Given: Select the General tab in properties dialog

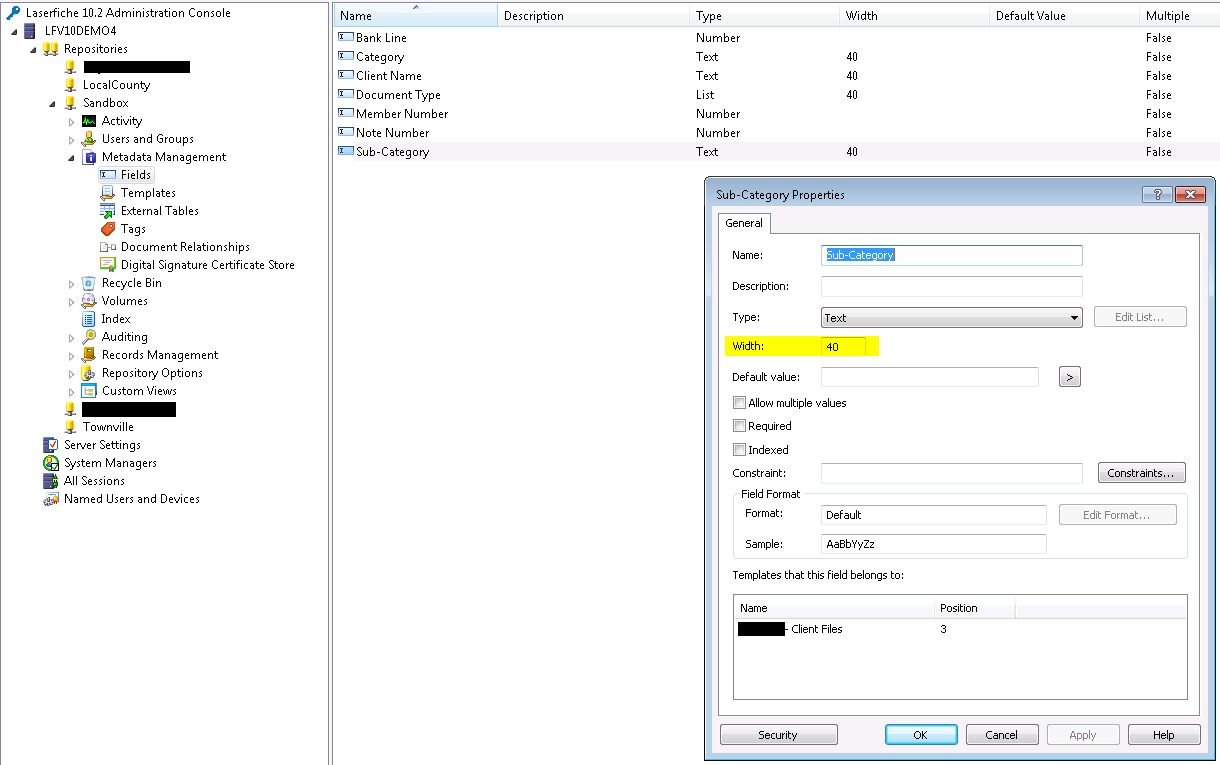Looking at the screenshot, I should click(x=744, y=223).
